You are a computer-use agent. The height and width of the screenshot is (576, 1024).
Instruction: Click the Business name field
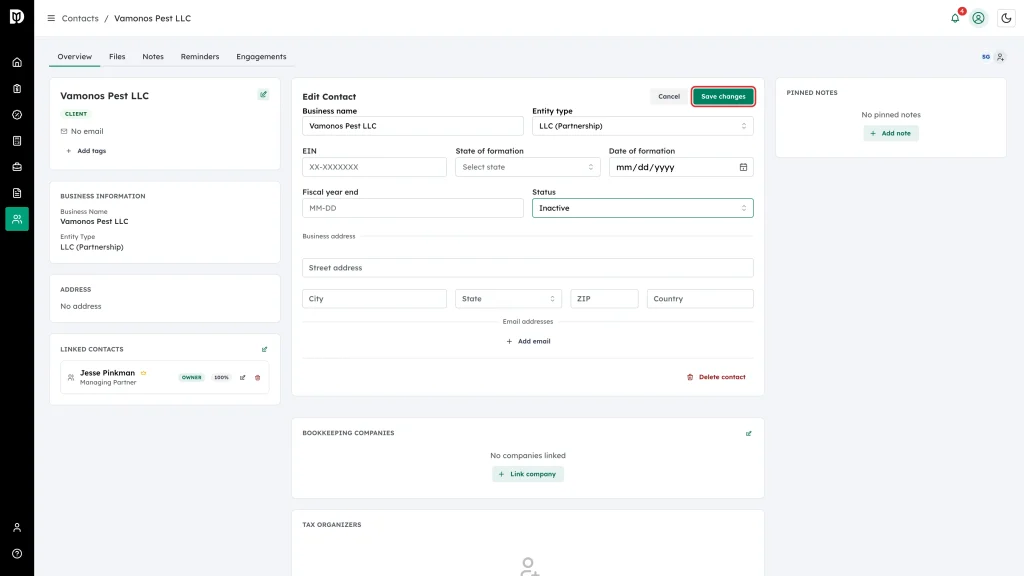coord(413,126)
